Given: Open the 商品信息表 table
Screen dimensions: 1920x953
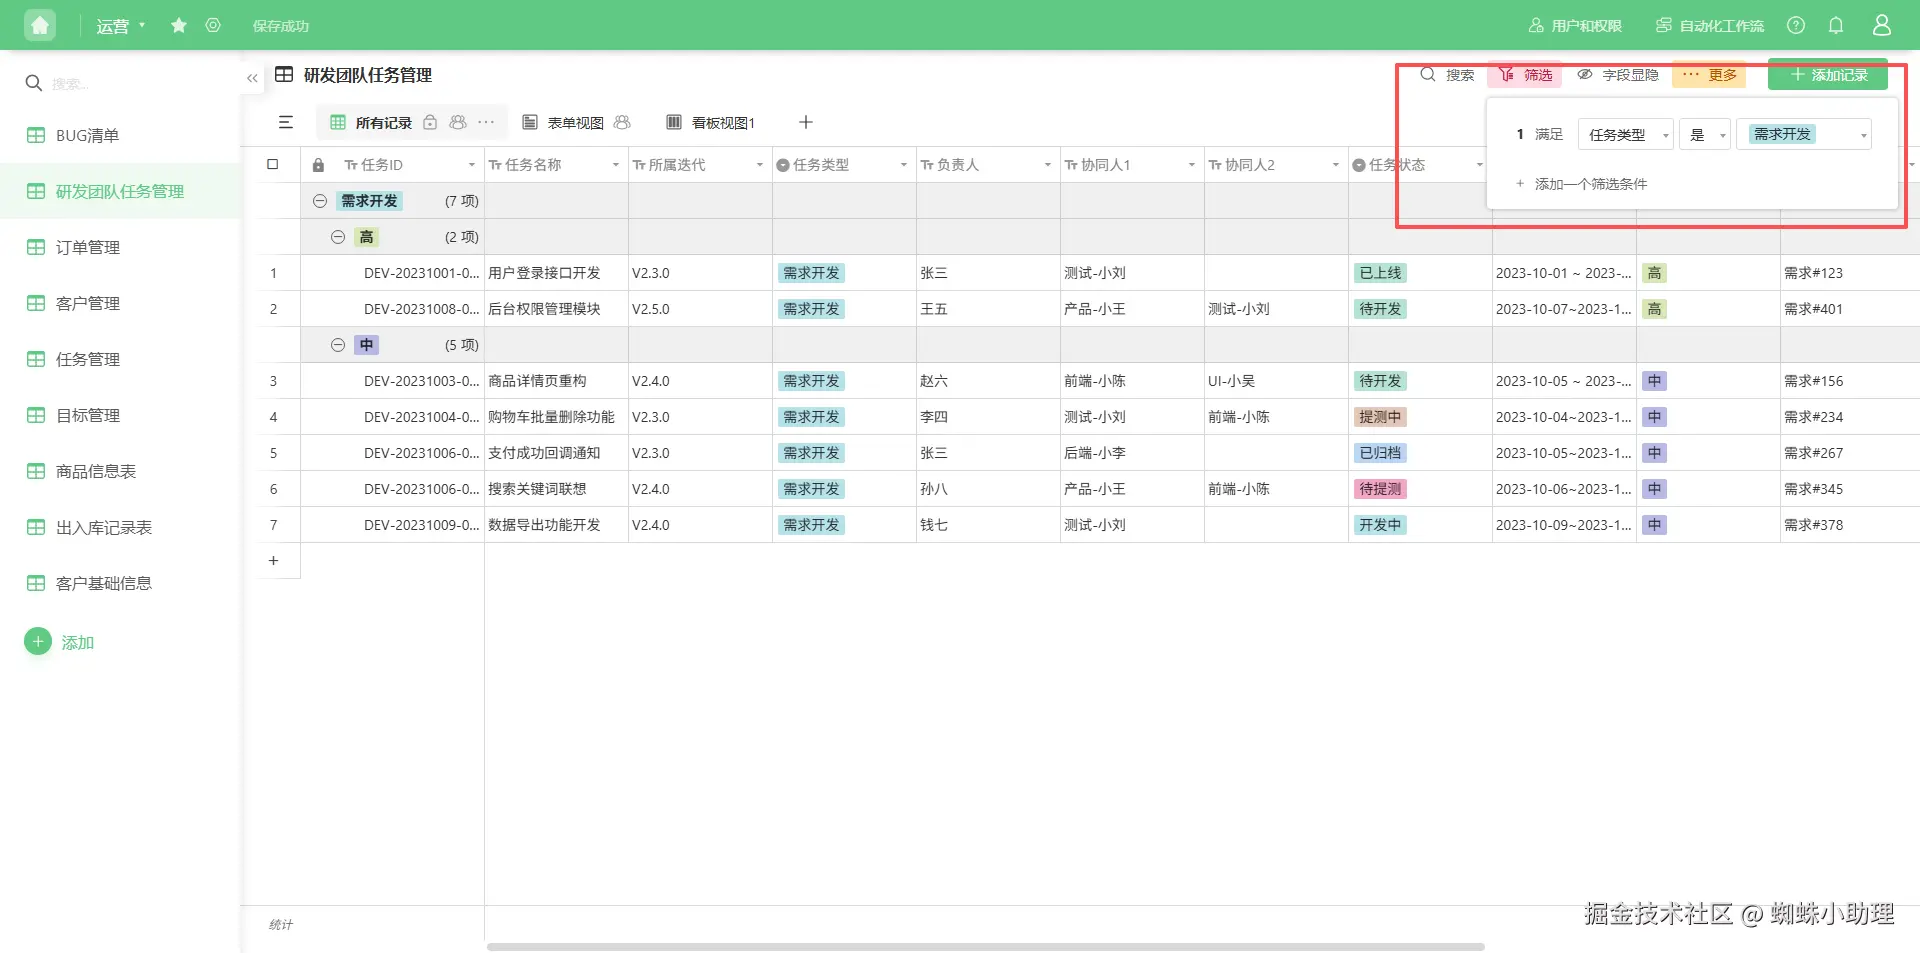Looking at the screenshot, I should tap(120, 471).
